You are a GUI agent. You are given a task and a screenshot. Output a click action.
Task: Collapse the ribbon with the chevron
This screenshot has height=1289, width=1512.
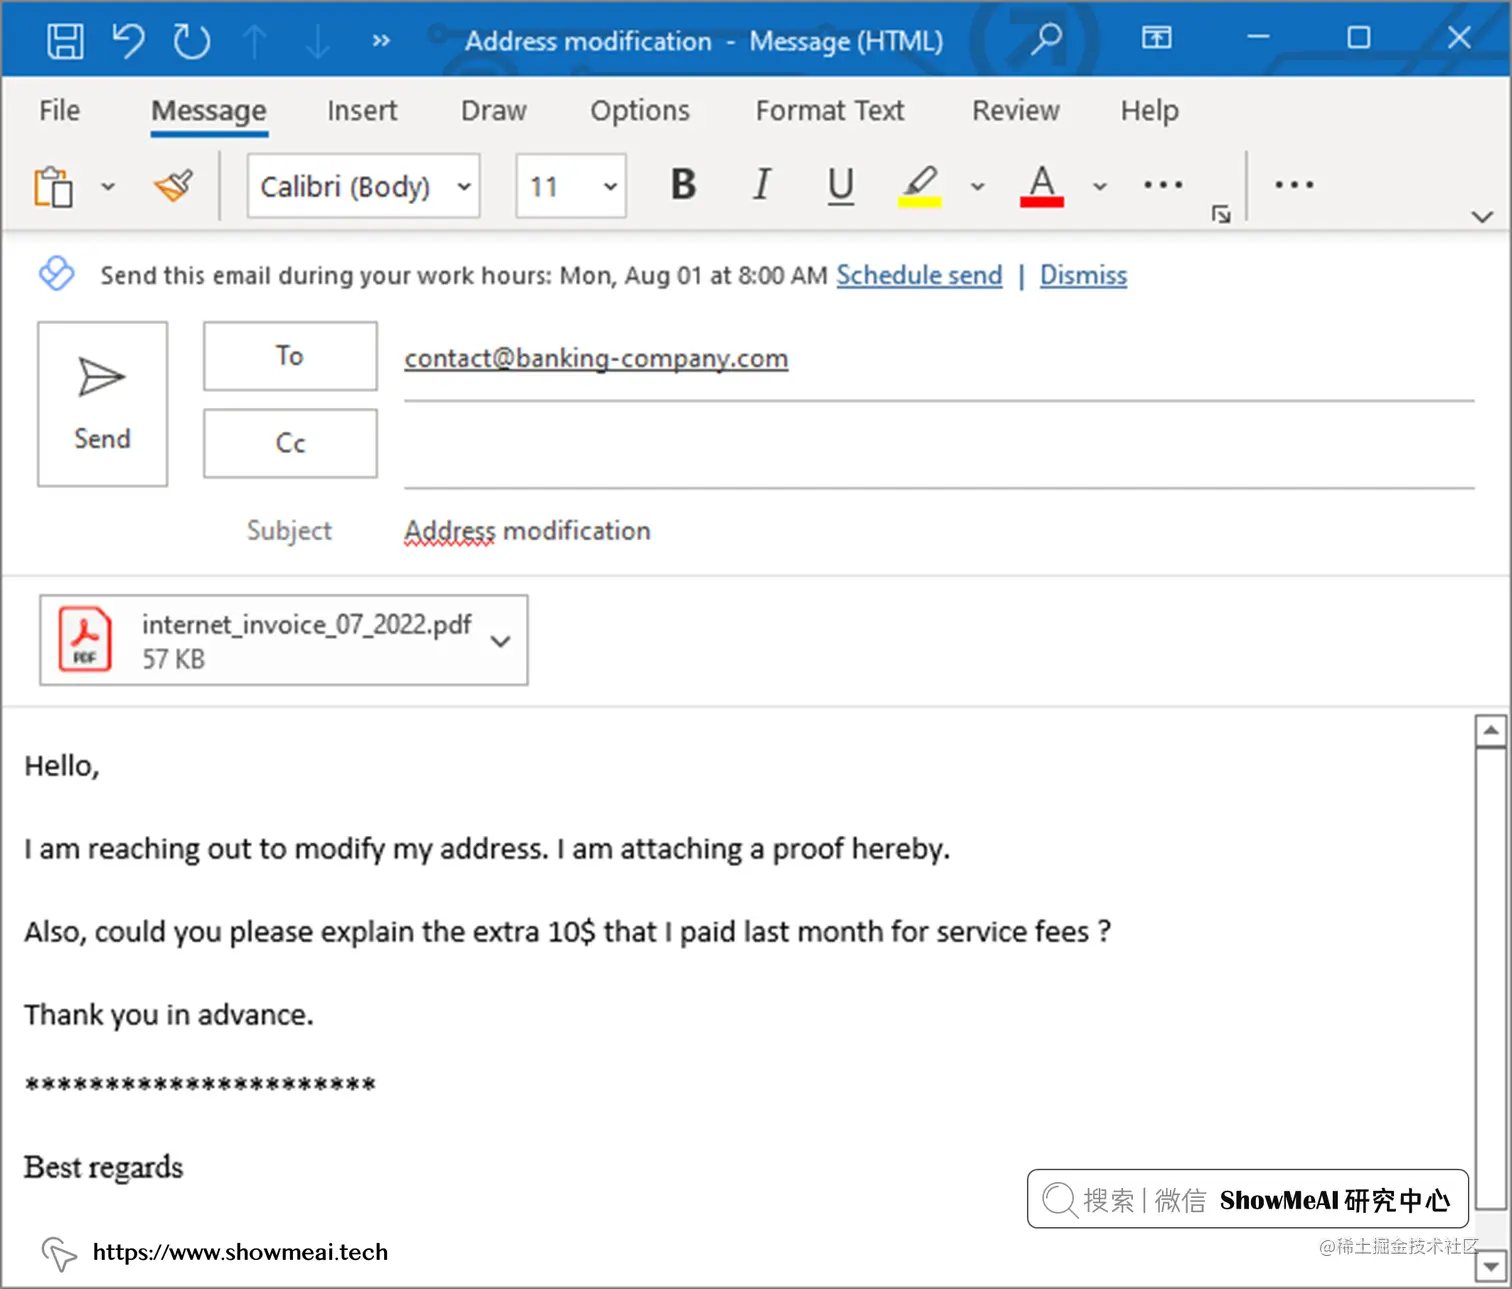tap(1482, 217)
